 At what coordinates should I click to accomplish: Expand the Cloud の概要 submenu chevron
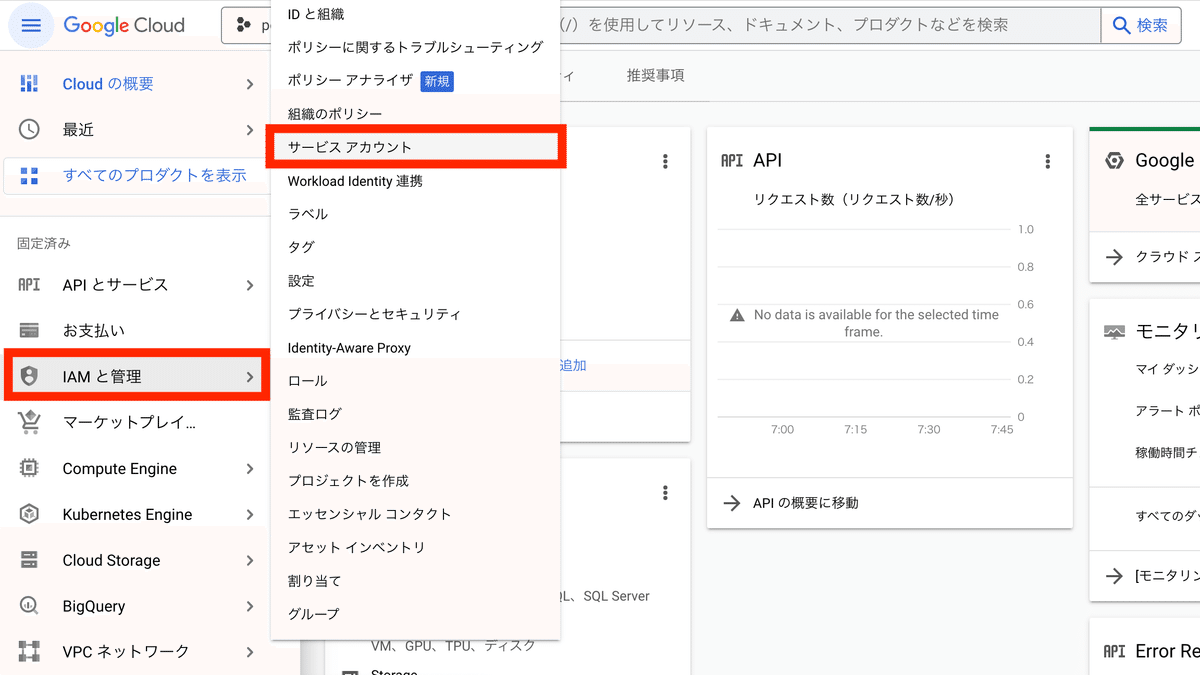click(x=250, y=84)
